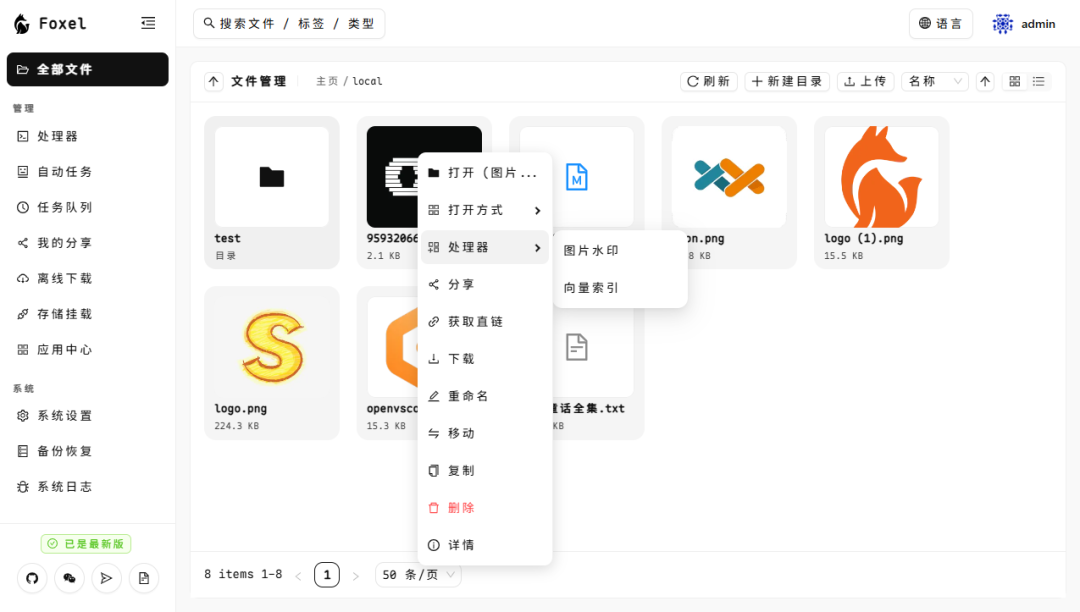Screen dimensions: 1080x612
Task: Open the 50 条/页 page size dropdown
Action: pyautogui.click(x=418, y=574)
